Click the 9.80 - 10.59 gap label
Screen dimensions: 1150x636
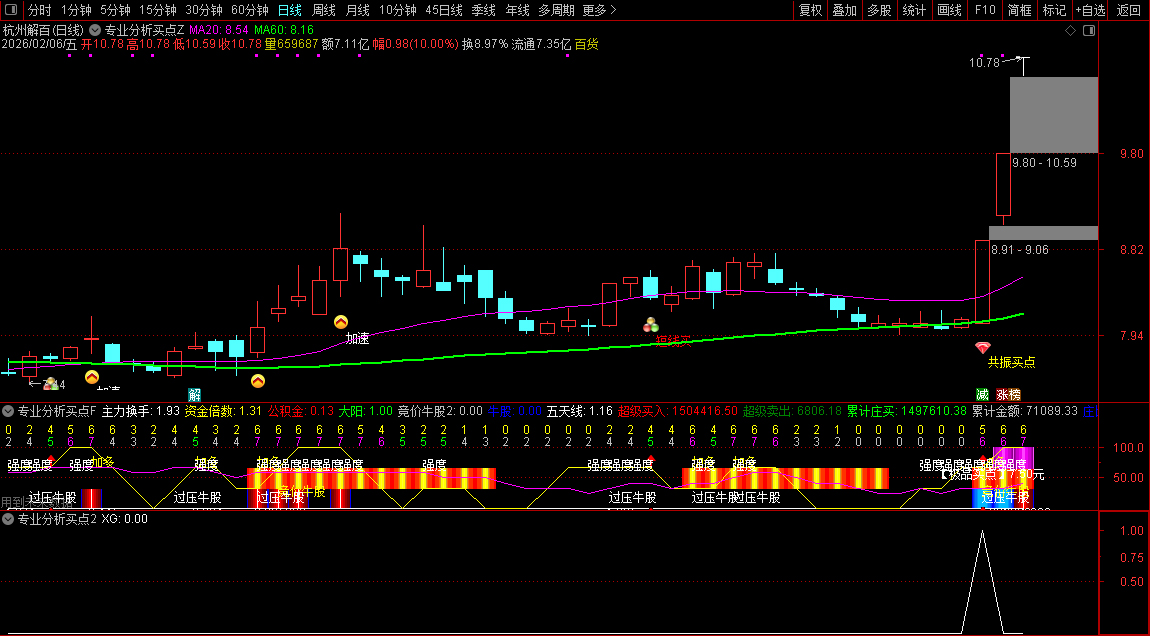click(1044, 163)
